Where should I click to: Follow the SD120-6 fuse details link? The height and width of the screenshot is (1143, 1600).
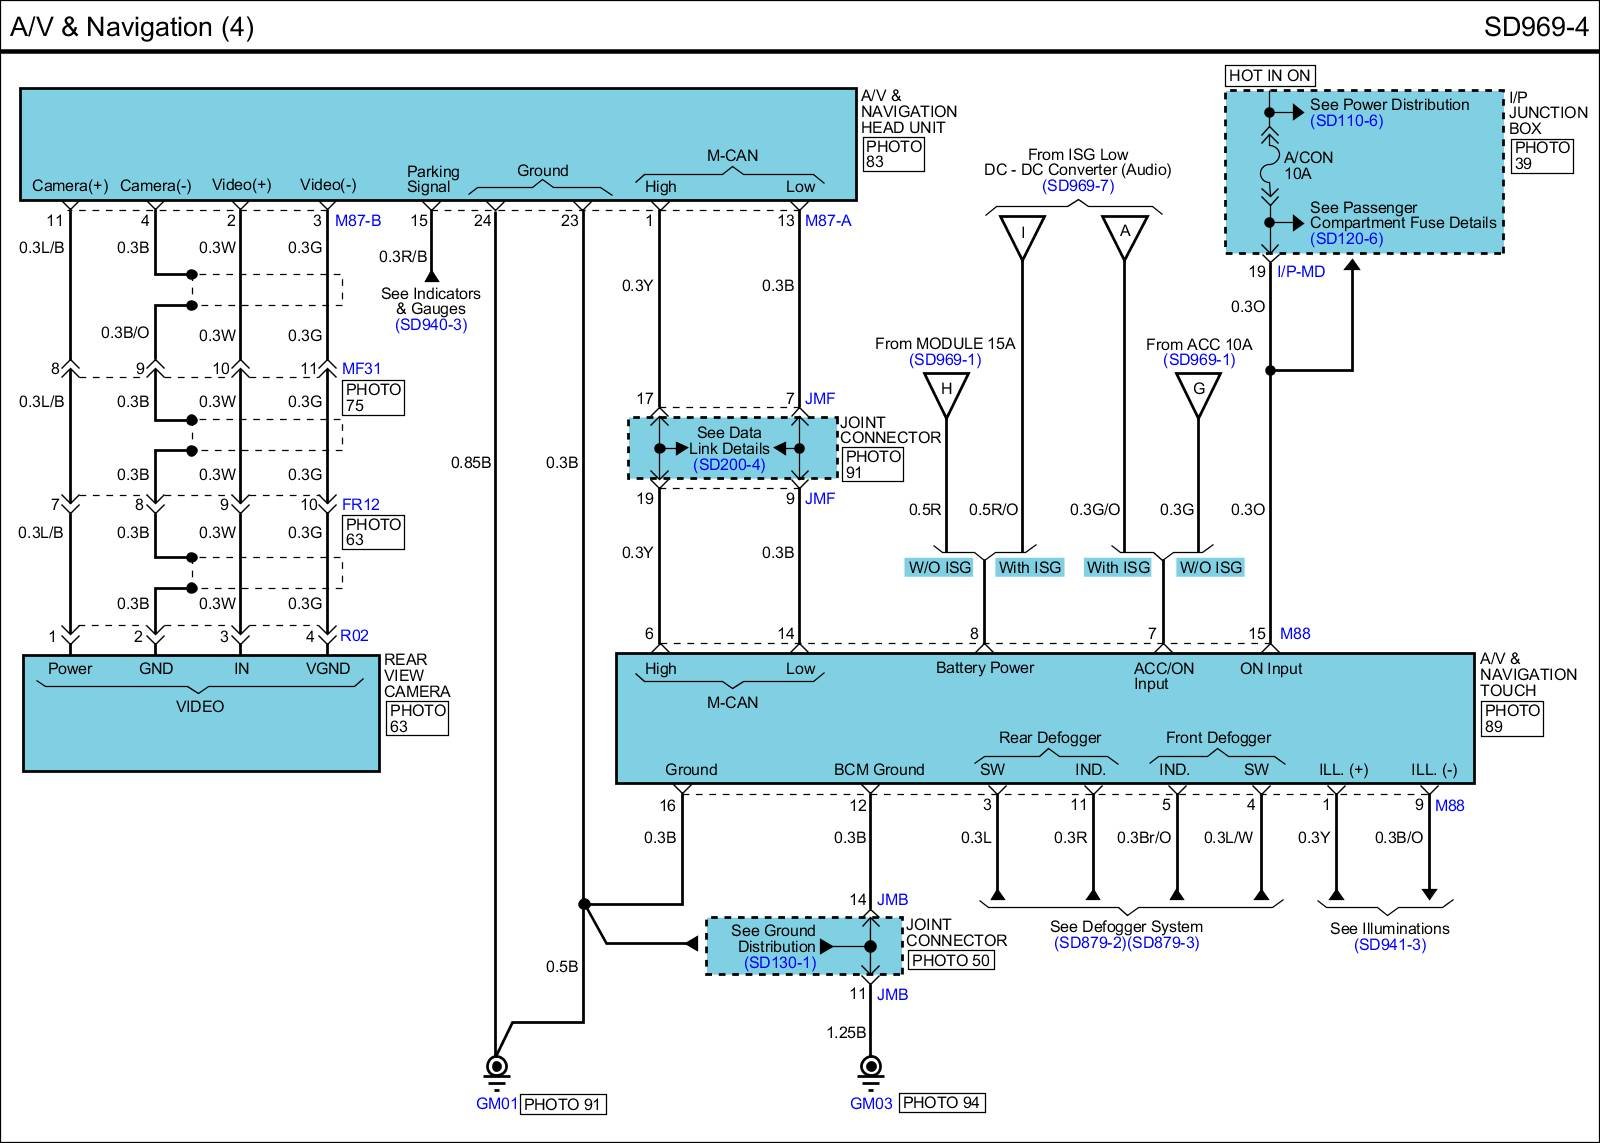[x=1346, y=239]
